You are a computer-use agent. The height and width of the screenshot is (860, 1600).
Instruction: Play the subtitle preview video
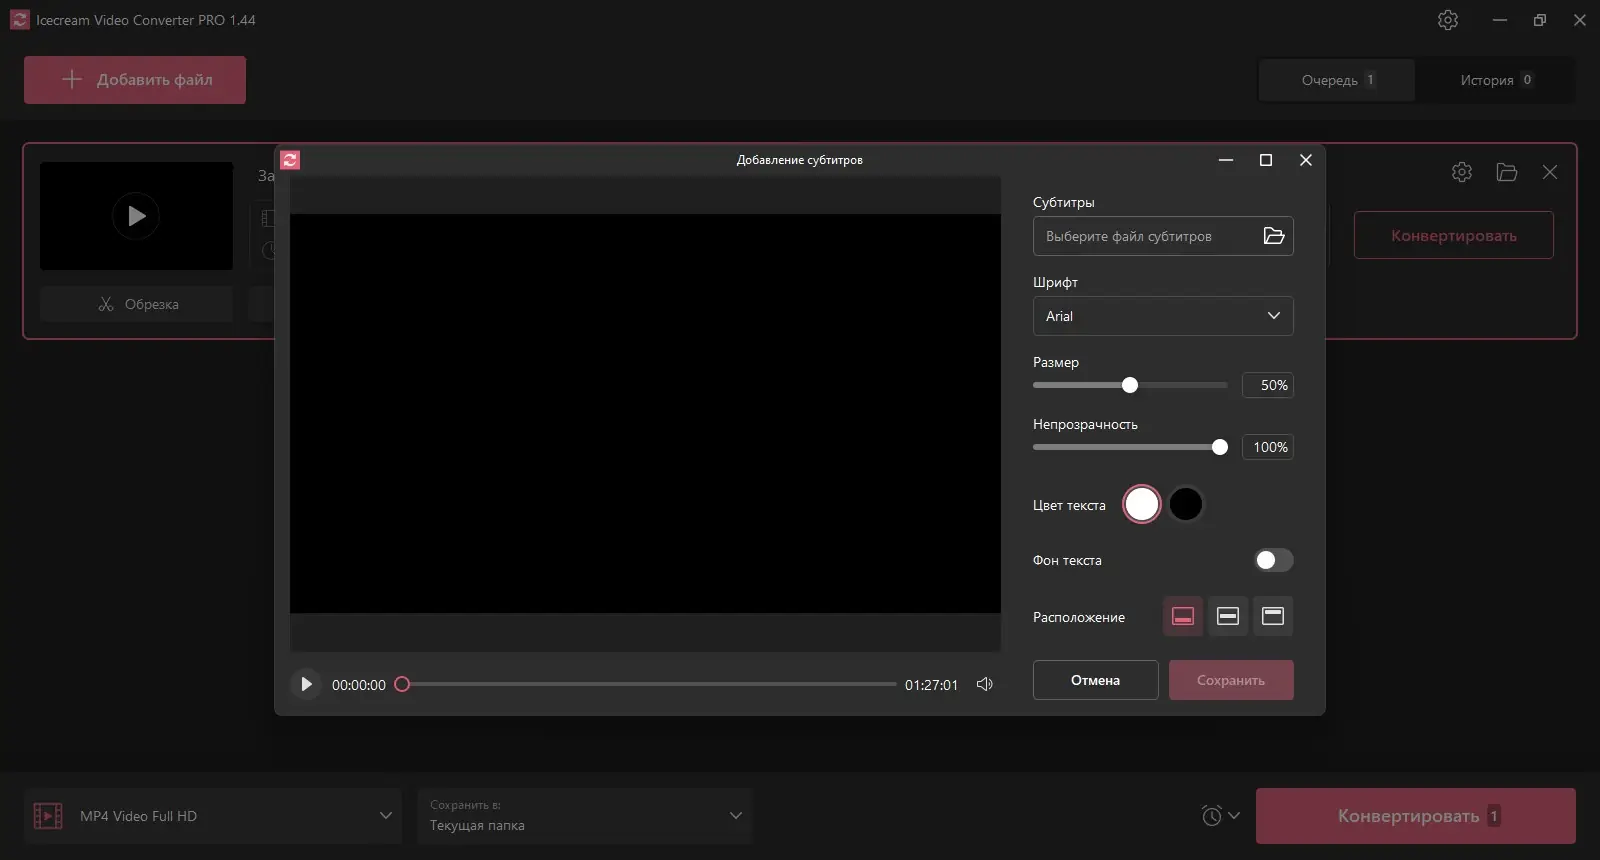(x=306, y=685)
